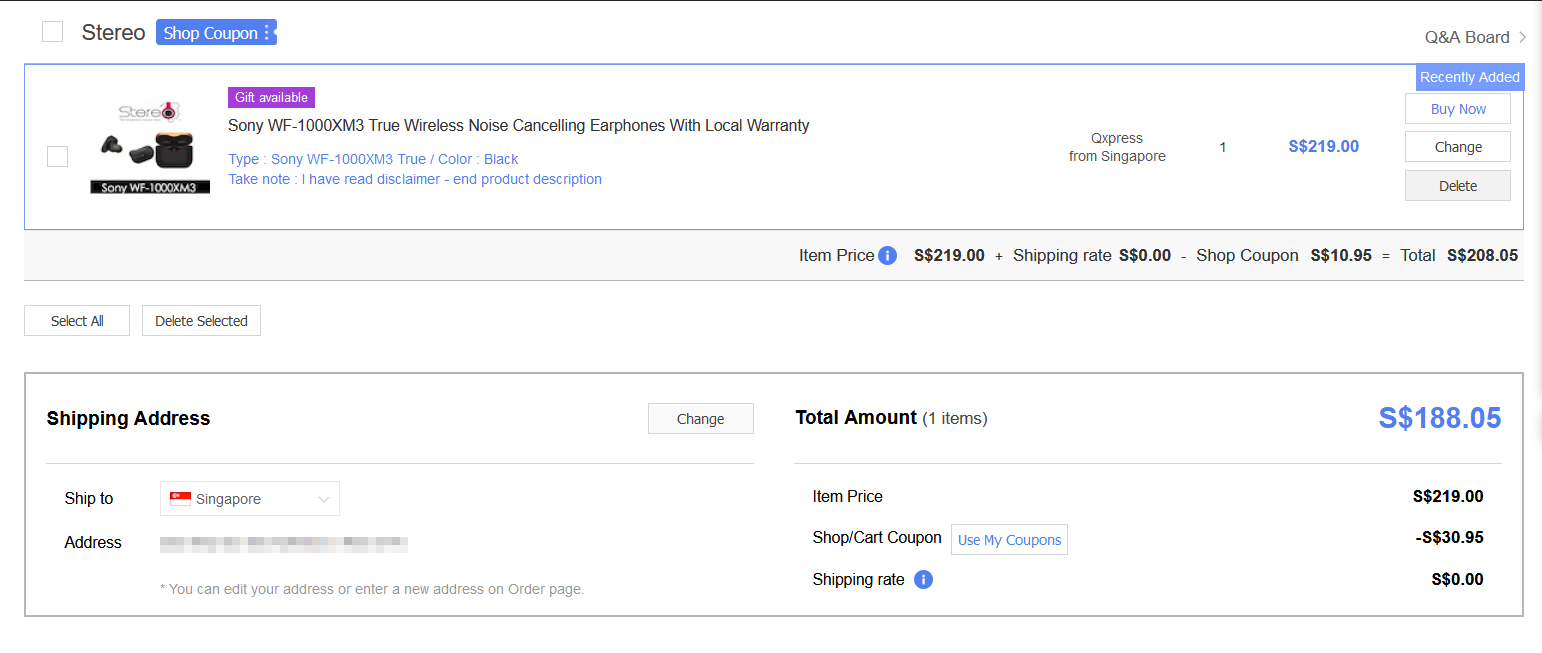Click the edit address note text
The width and height of the screenshot is (1542, 653).
(372, 589)
